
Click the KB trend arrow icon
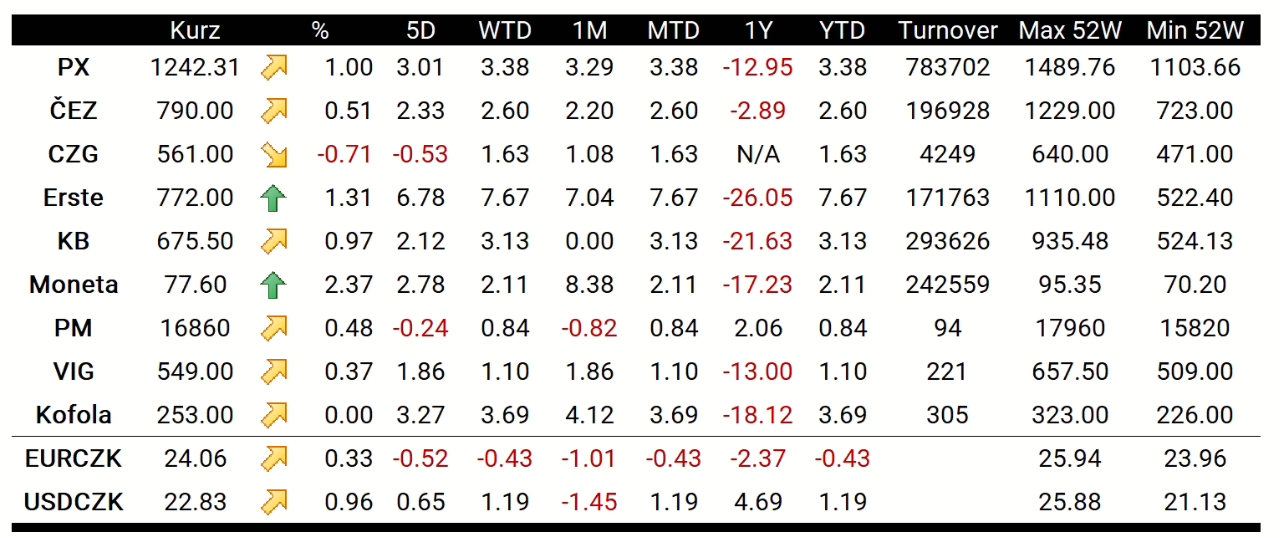tap(273, 241)
